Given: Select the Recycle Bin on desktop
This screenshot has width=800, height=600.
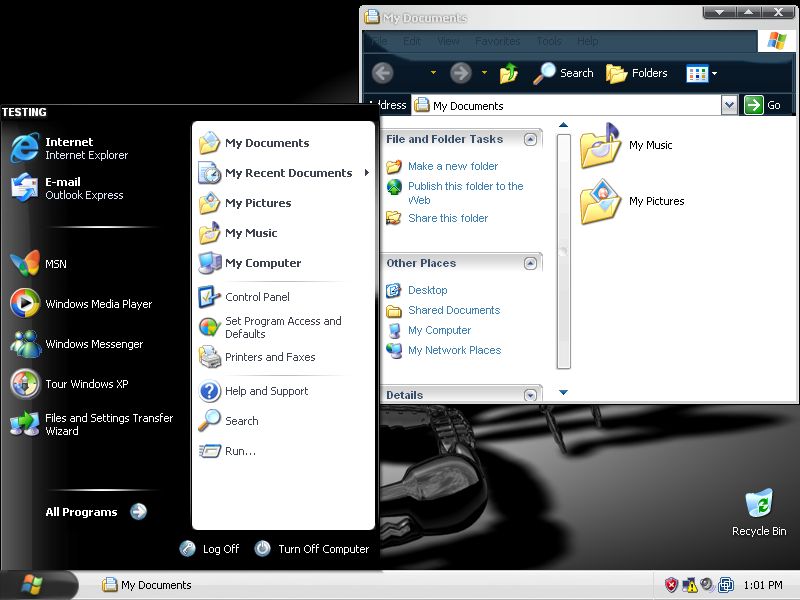Looking at the screenshot, I should point(759,513).
